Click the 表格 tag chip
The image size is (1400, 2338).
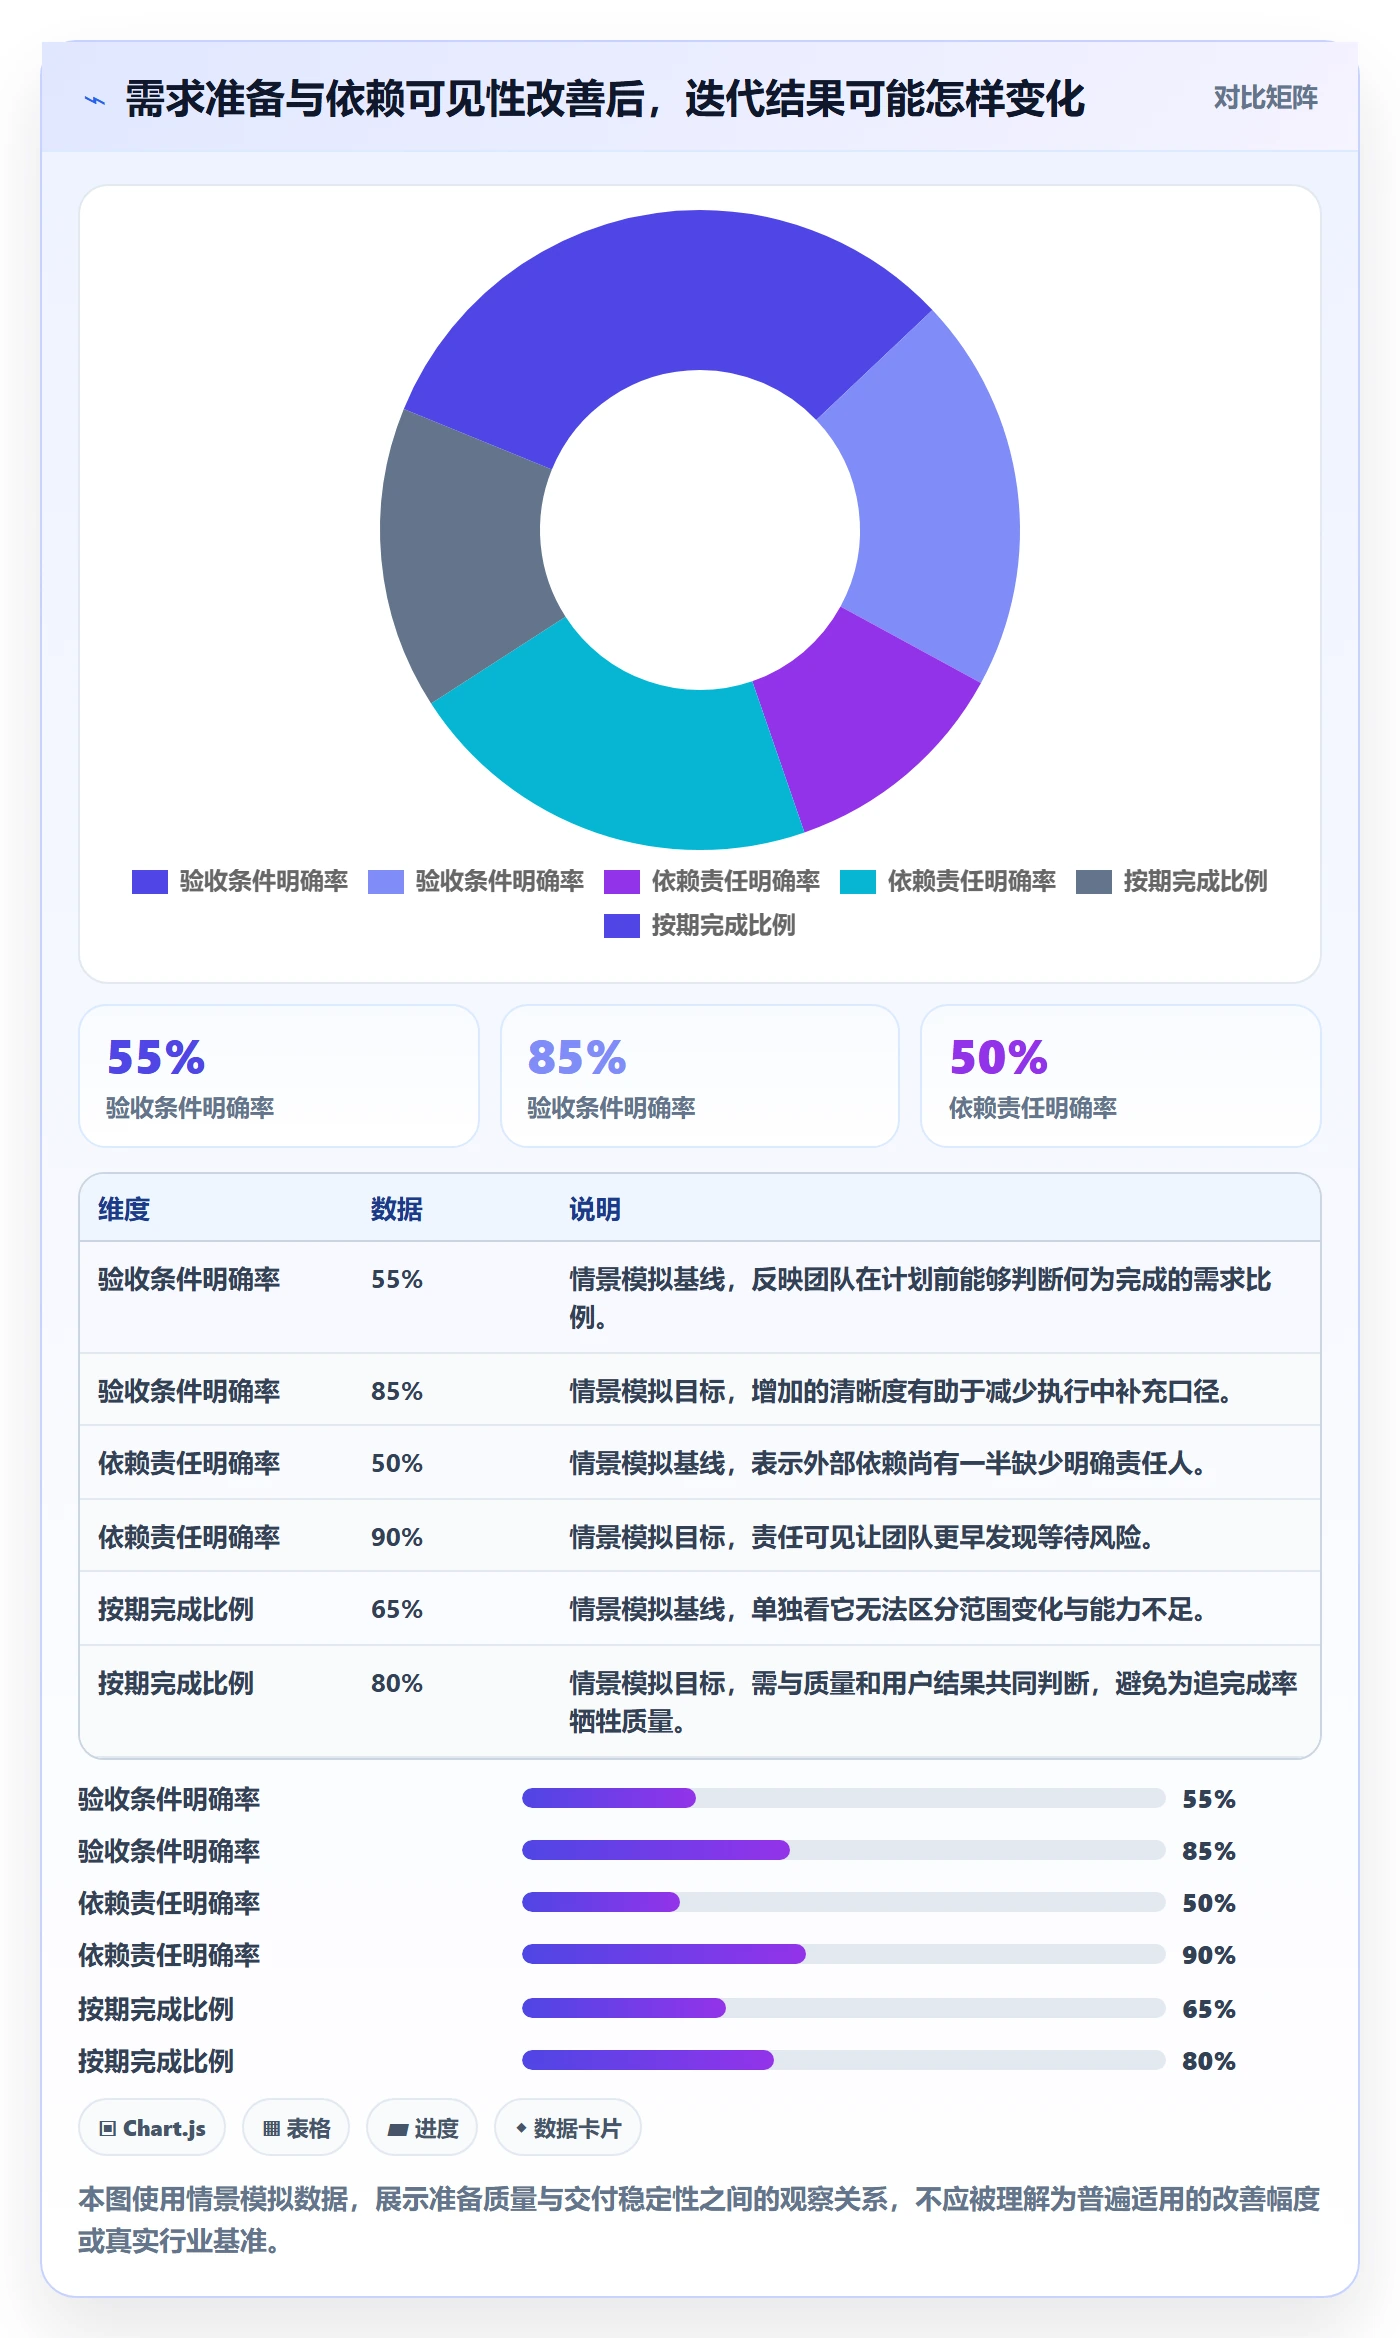(296, 2128)
